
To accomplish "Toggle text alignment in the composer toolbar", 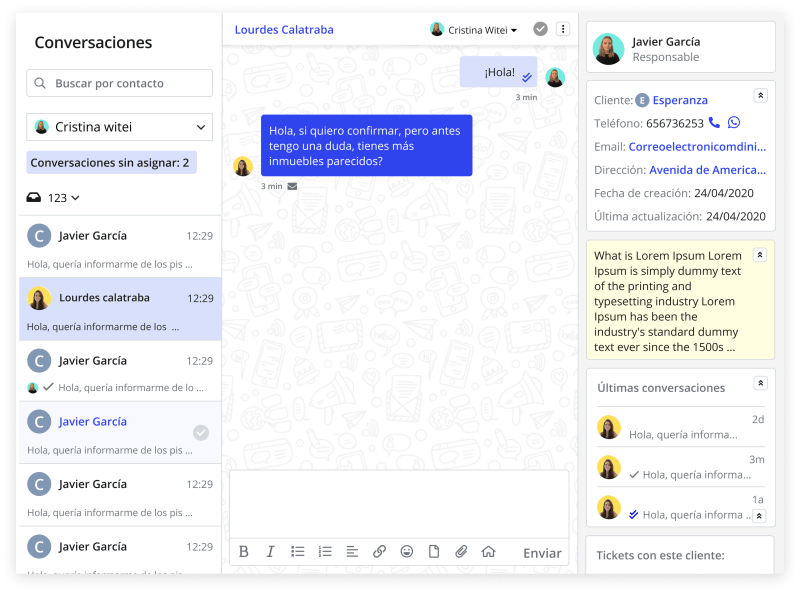I will pos(352,552).
